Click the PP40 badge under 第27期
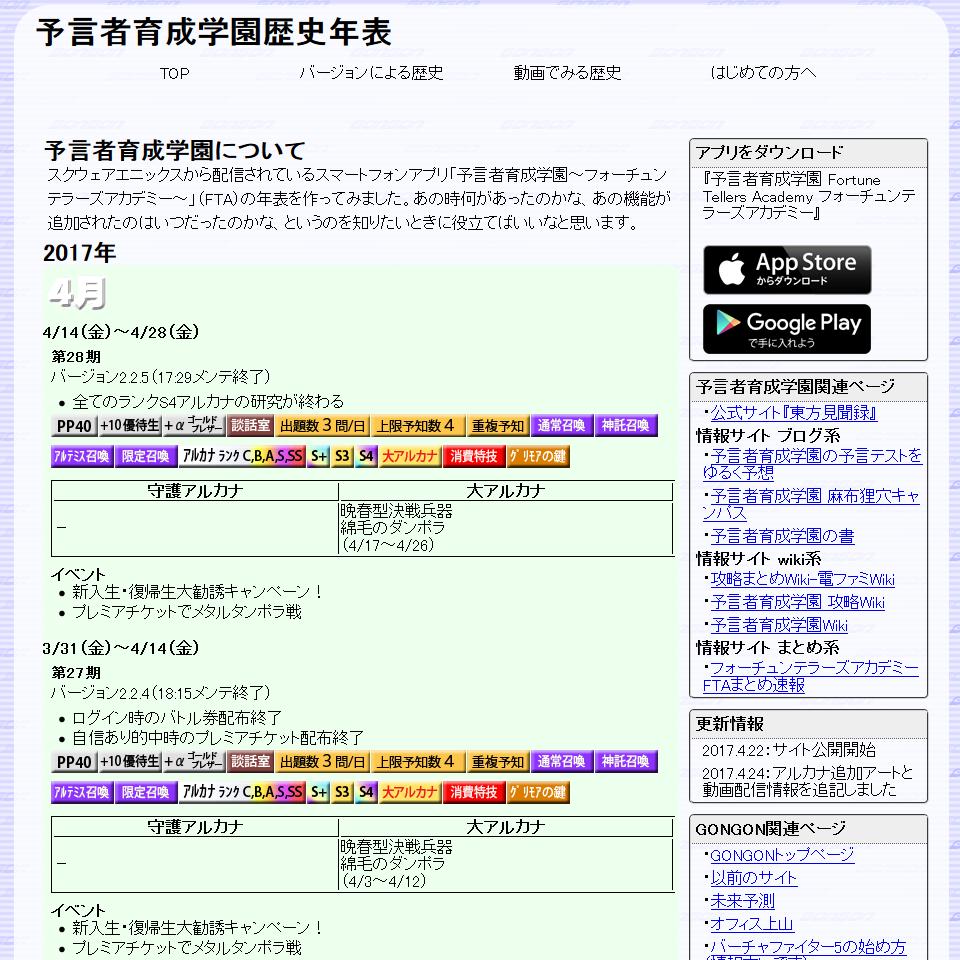 (75, 762)
